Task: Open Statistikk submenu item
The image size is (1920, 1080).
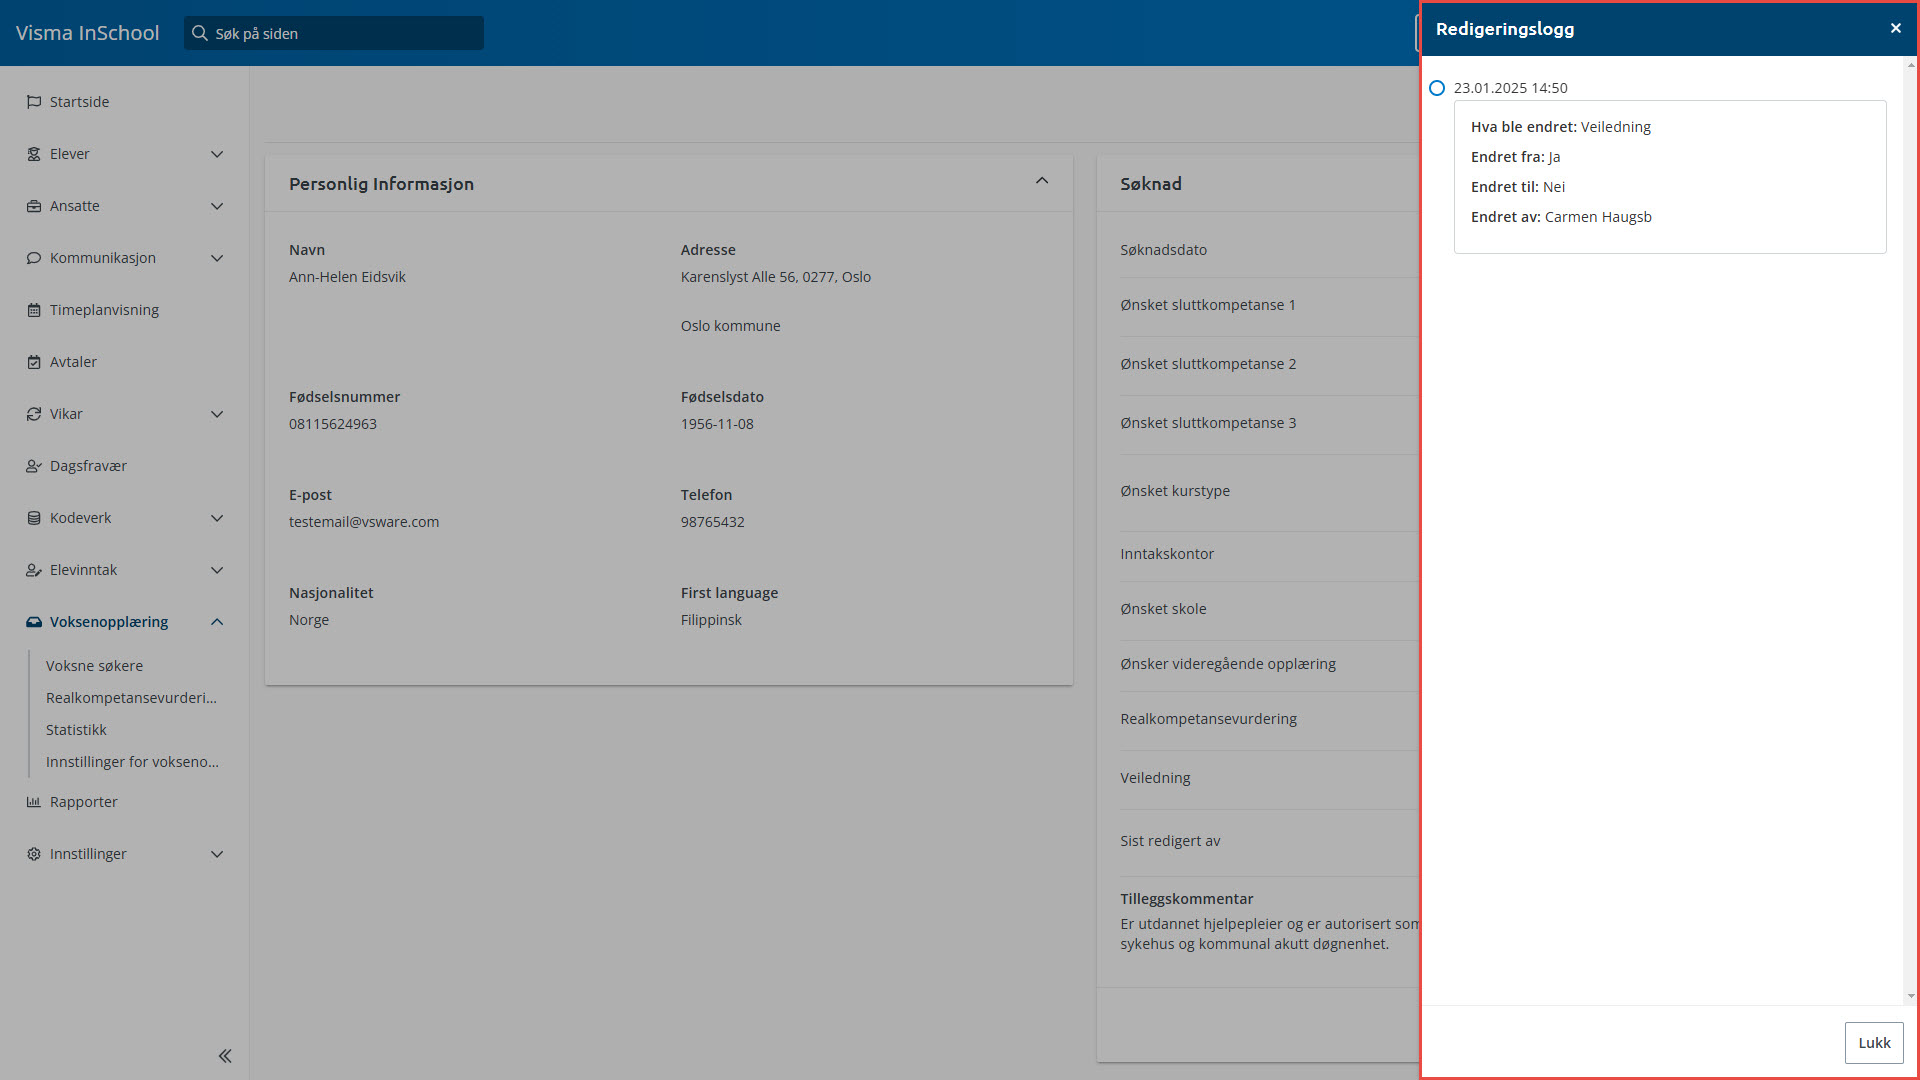Action: click(x=76, y=730)
